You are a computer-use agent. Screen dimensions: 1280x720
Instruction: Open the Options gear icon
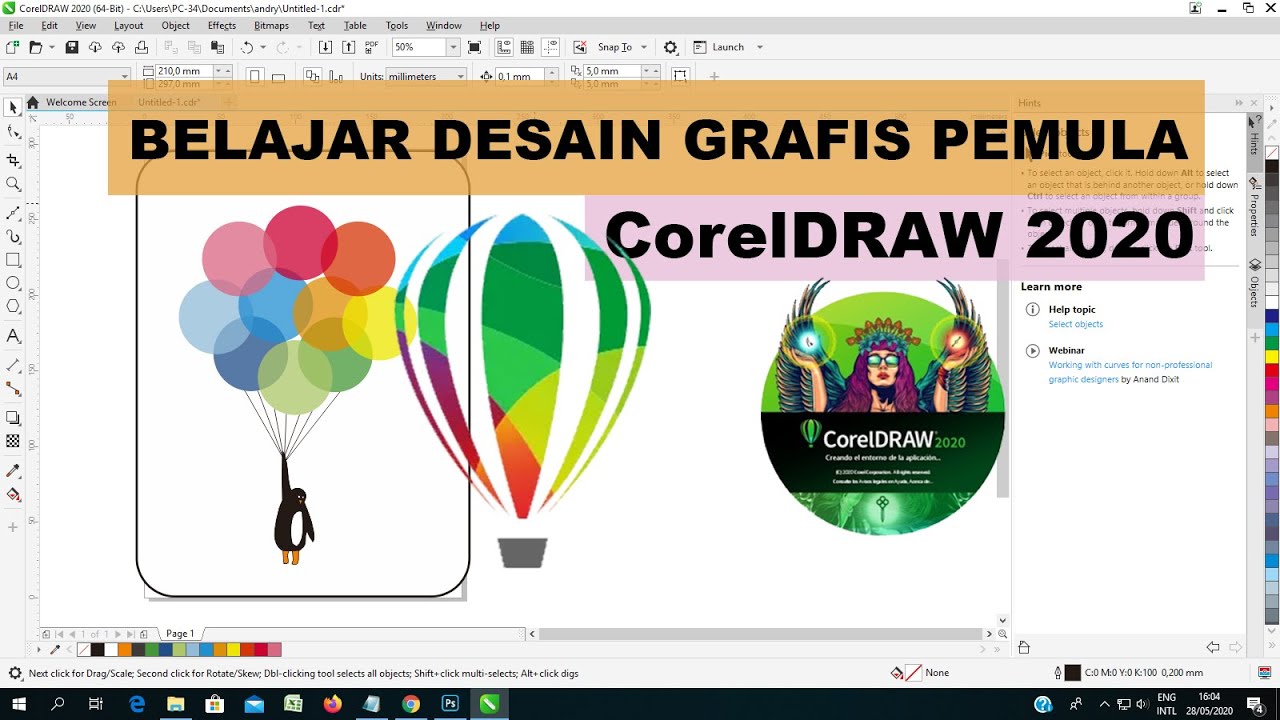click(x=671, y=47)
